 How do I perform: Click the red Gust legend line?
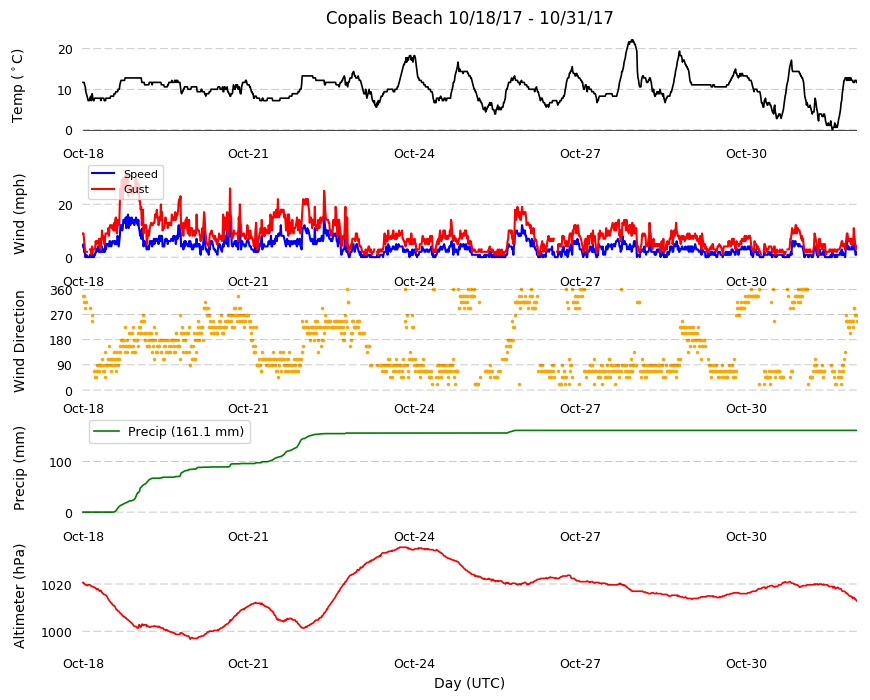(103, 189)
